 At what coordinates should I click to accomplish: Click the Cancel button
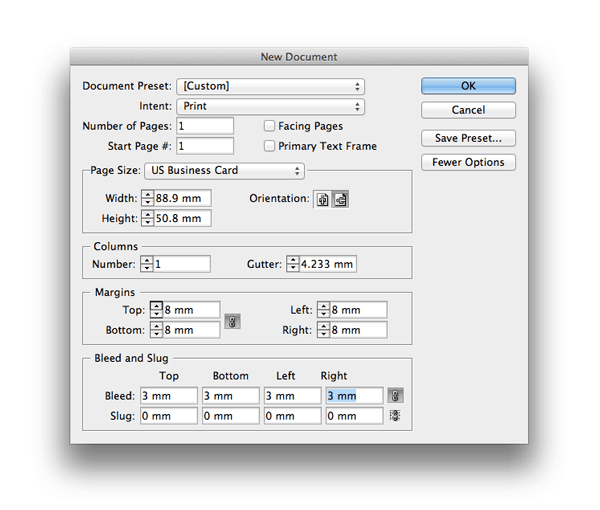point(468,110)
